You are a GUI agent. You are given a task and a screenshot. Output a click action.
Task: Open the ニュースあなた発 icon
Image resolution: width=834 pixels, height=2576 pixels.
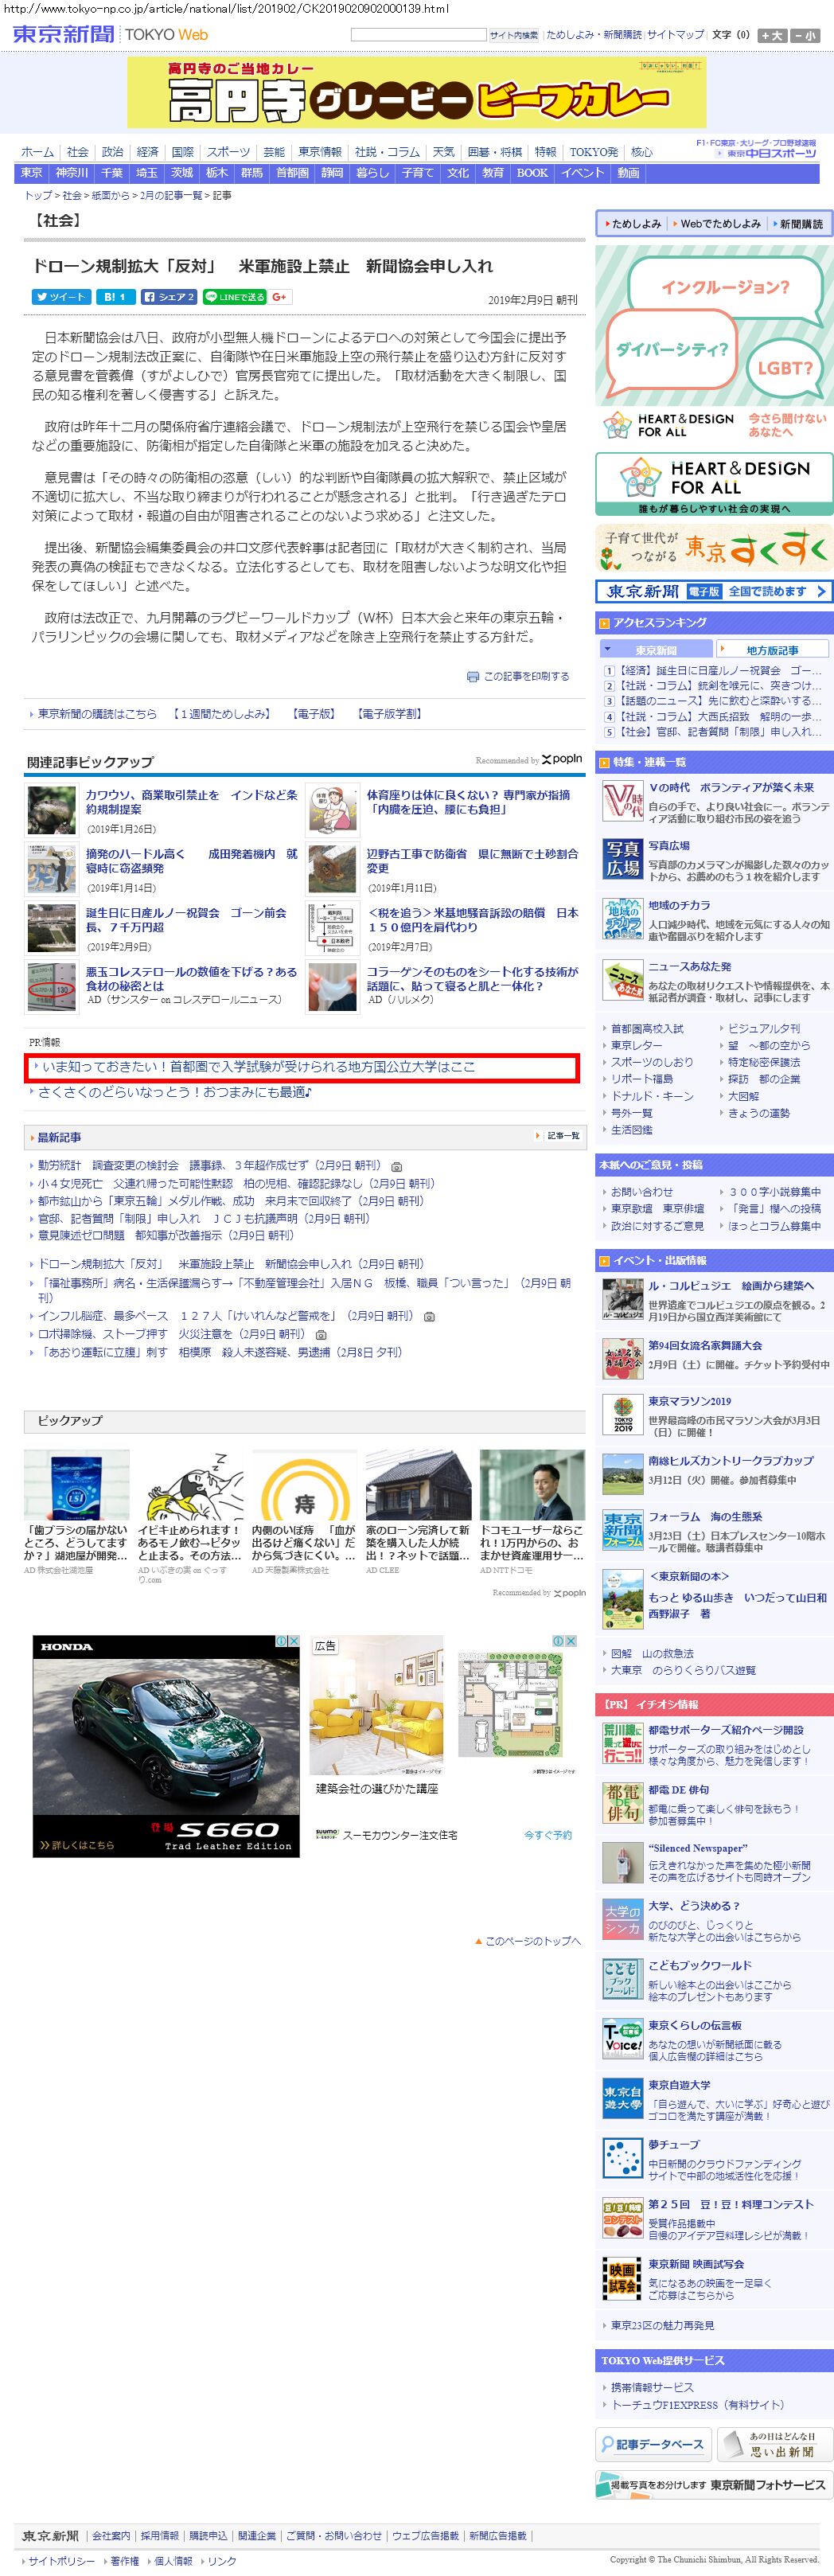tap(622, 980)
